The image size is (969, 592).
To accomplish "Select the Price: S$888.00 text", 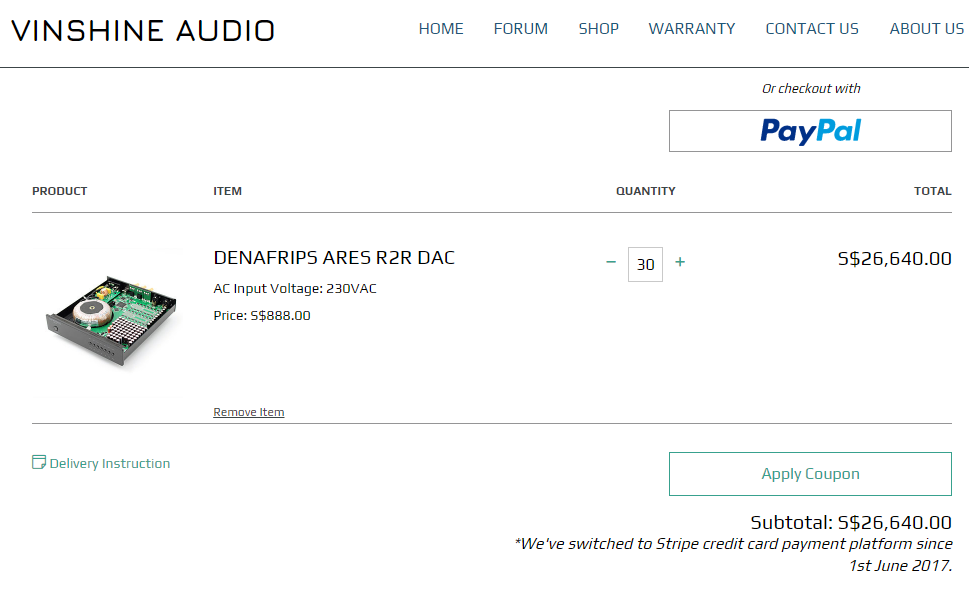I will (x=262, y=316).
